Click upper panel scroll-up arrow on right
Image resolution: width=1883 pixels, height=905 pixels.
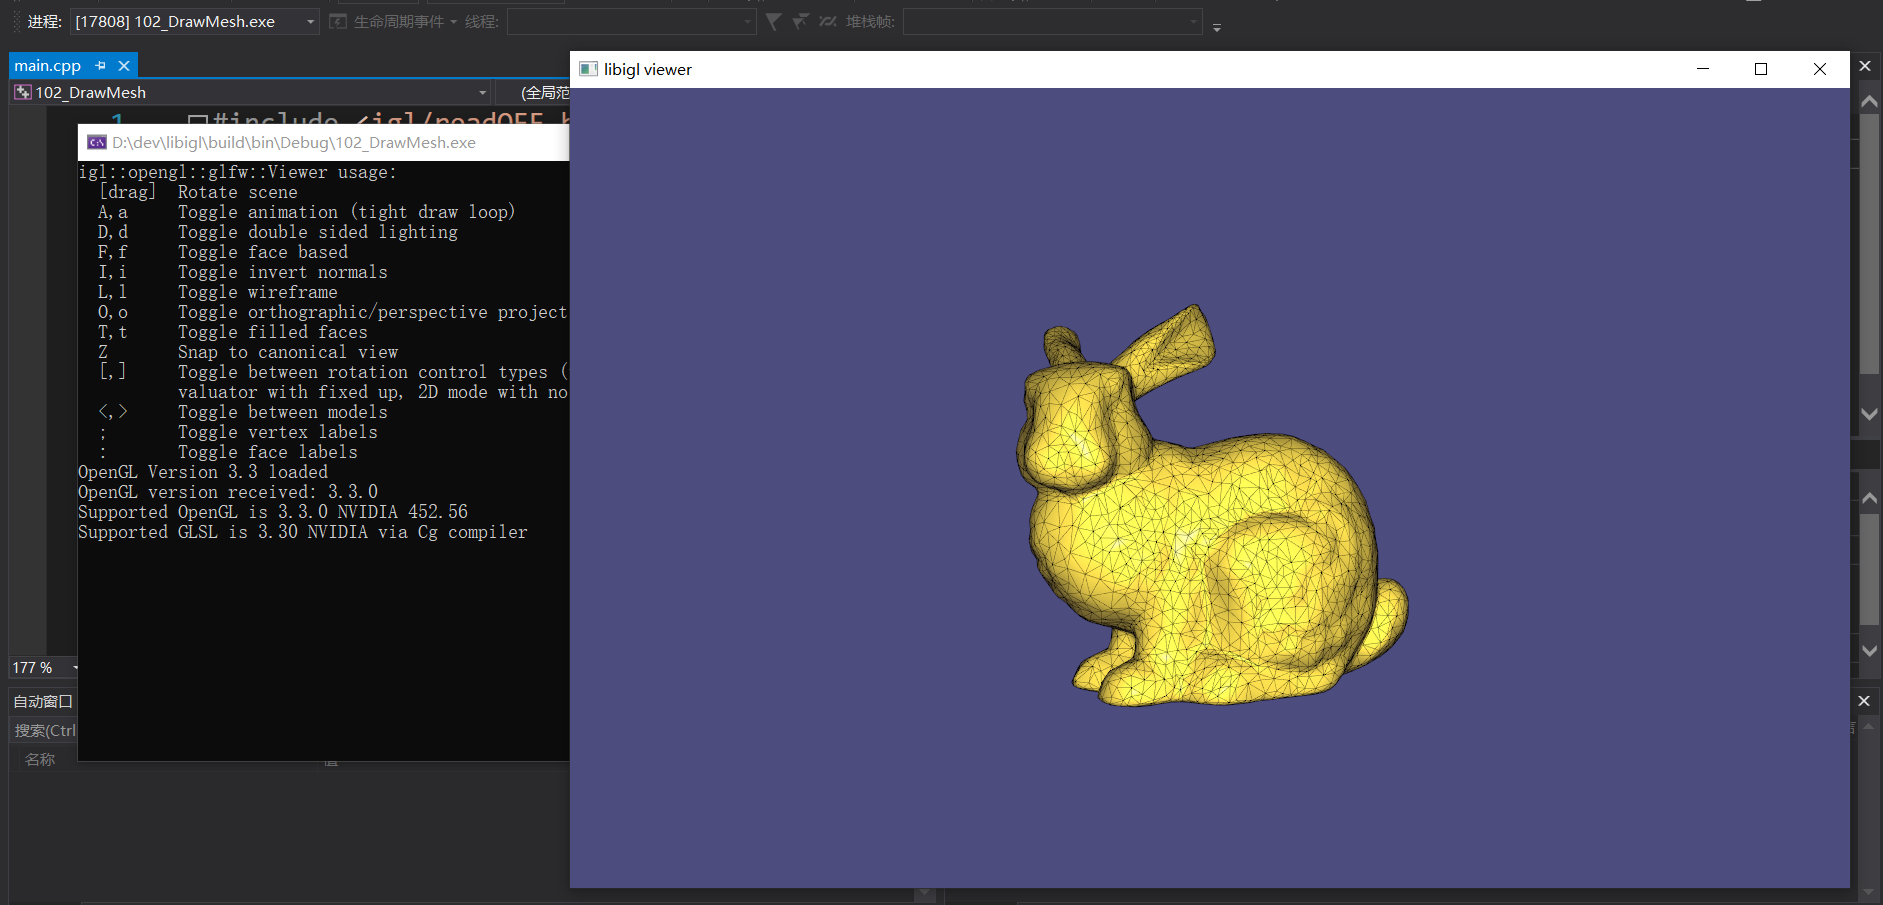click(1869, 100)
